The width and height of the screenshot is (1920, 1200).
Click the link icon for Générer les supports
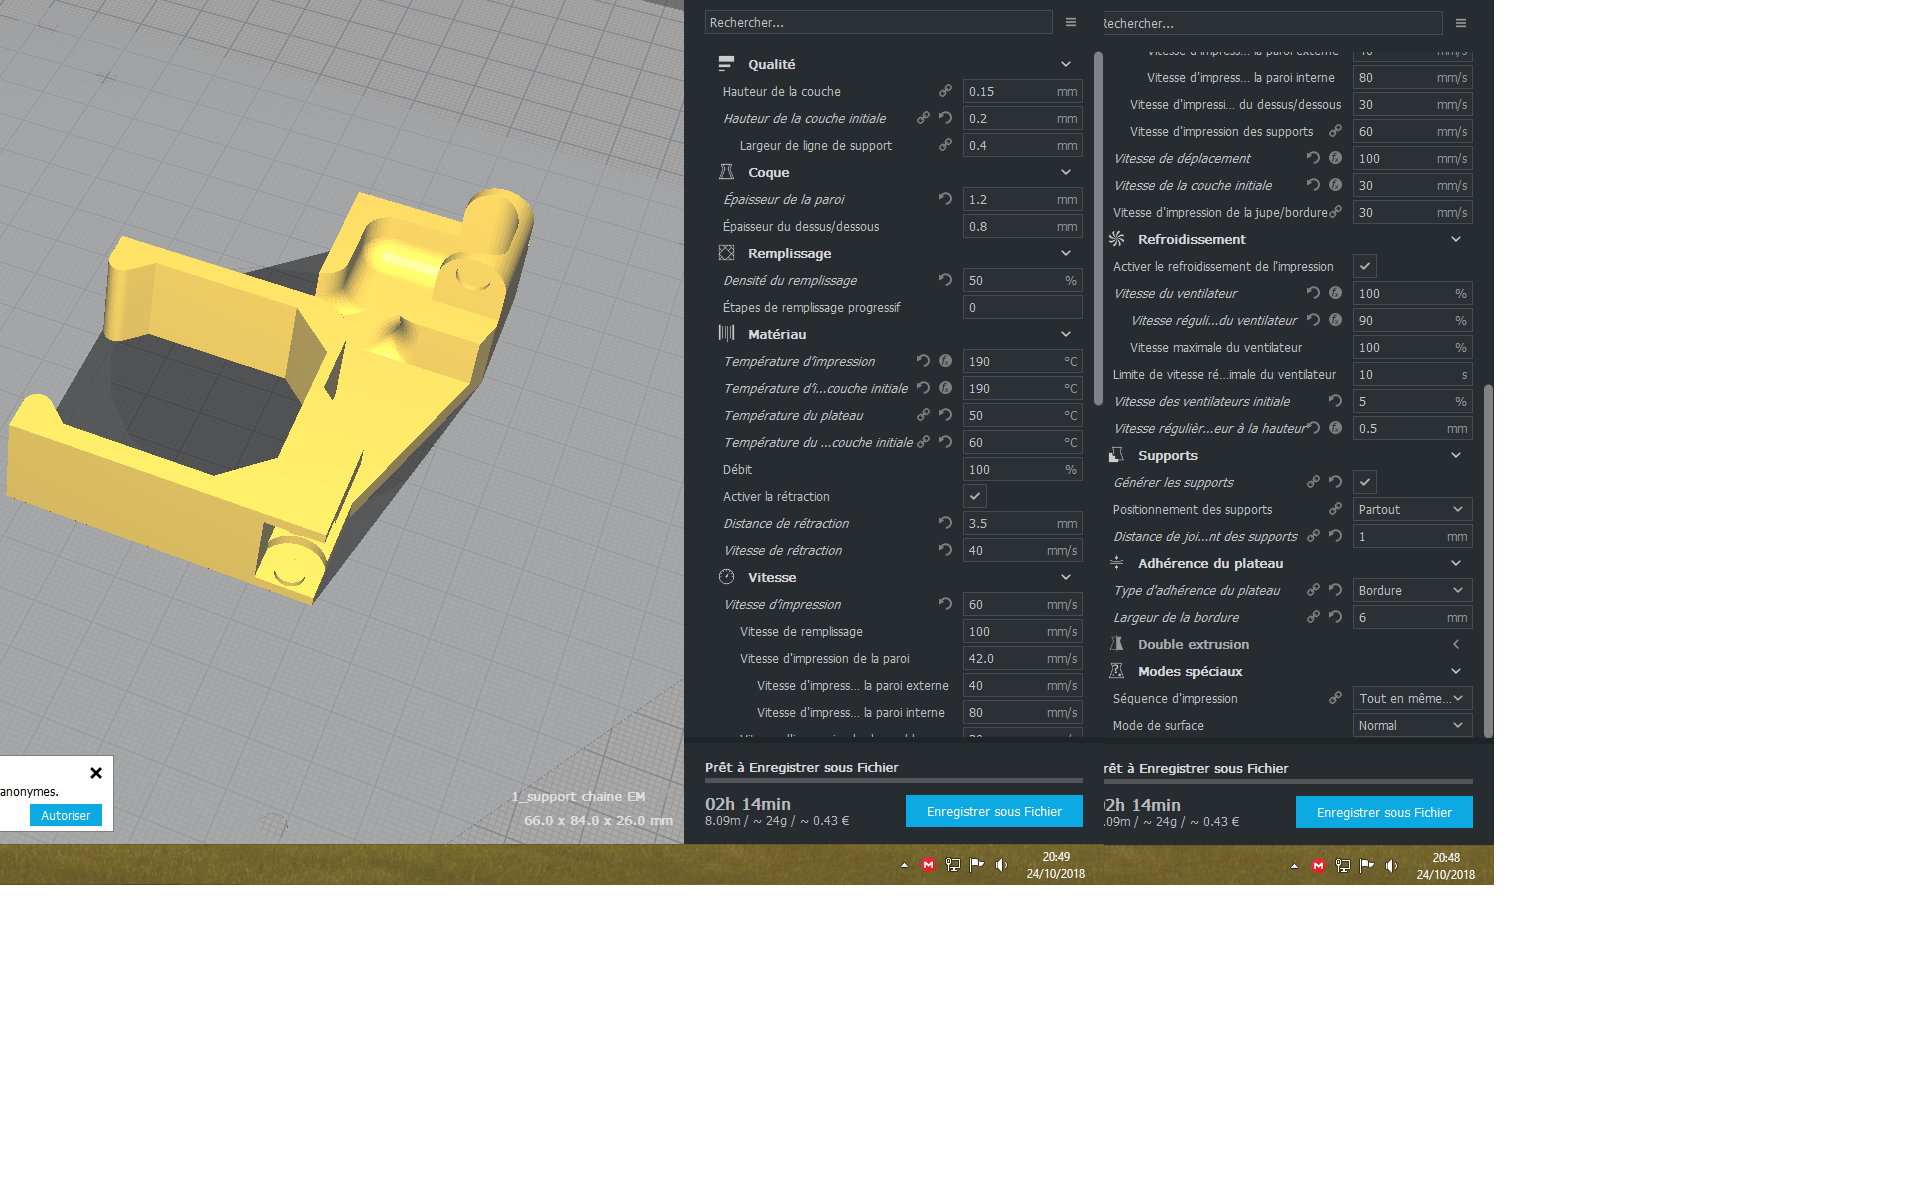point(1313,482)
